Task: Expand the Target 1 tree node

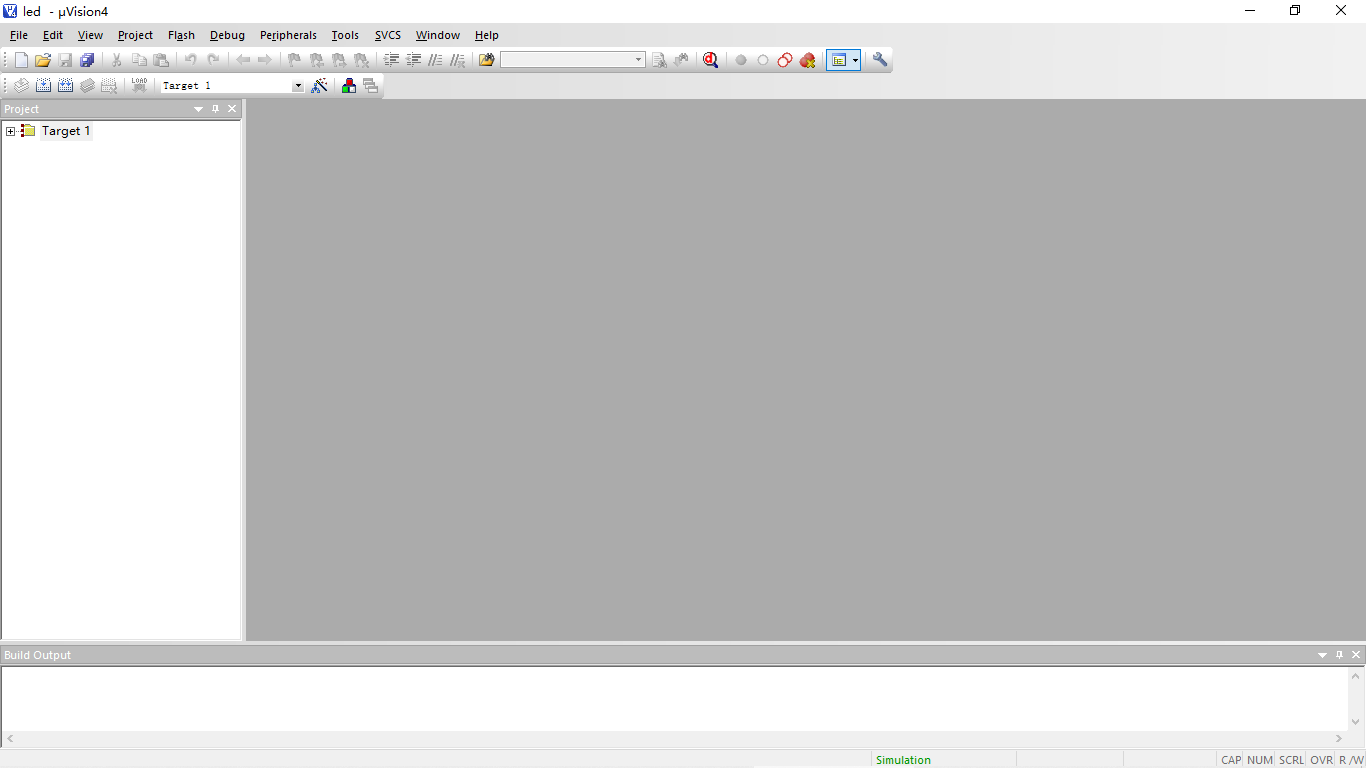Action: click(x=10, y=131)
